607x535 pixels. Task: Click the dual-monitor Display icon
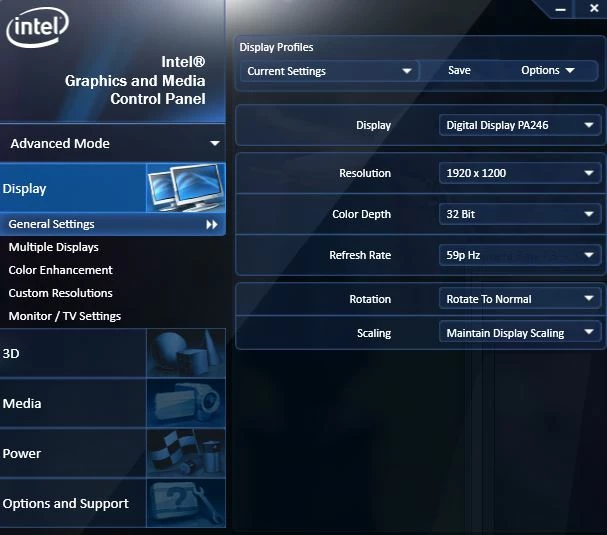click(186, 188)
